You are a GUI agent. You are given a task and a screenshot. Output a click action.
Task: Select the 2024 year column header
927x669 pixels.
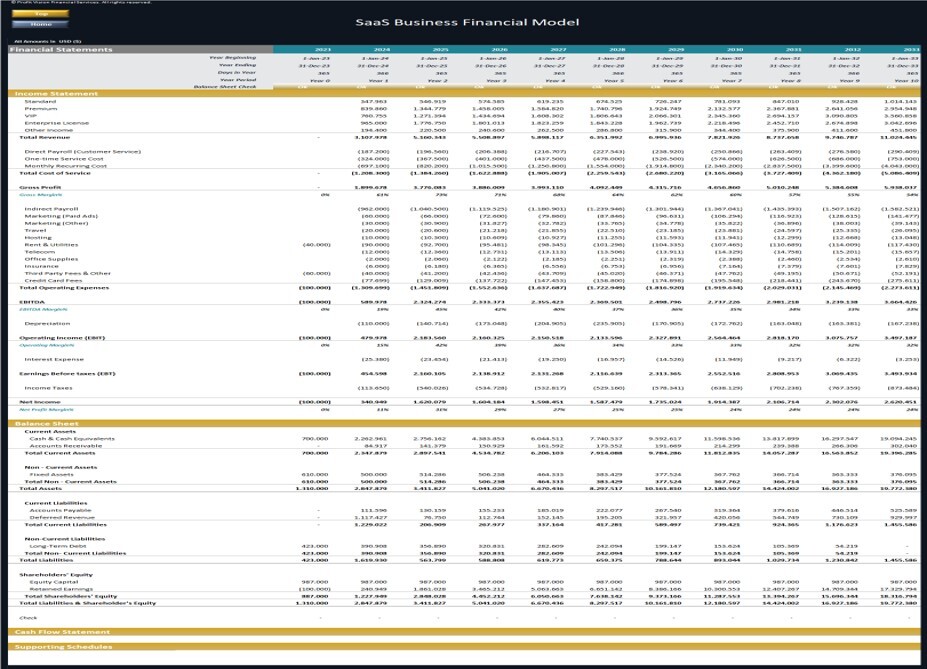381,50
